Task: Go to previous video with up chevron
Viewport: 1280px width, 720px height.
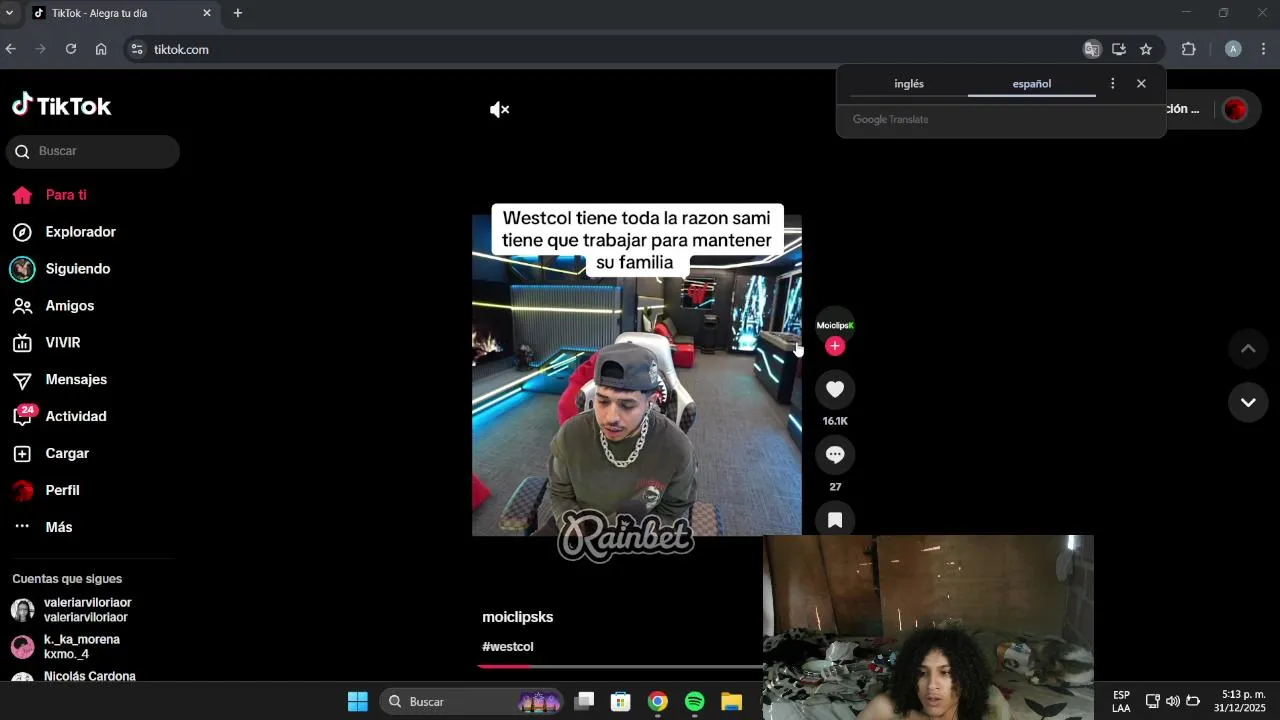Action: pyautogui.click(x=1248, y=349)
